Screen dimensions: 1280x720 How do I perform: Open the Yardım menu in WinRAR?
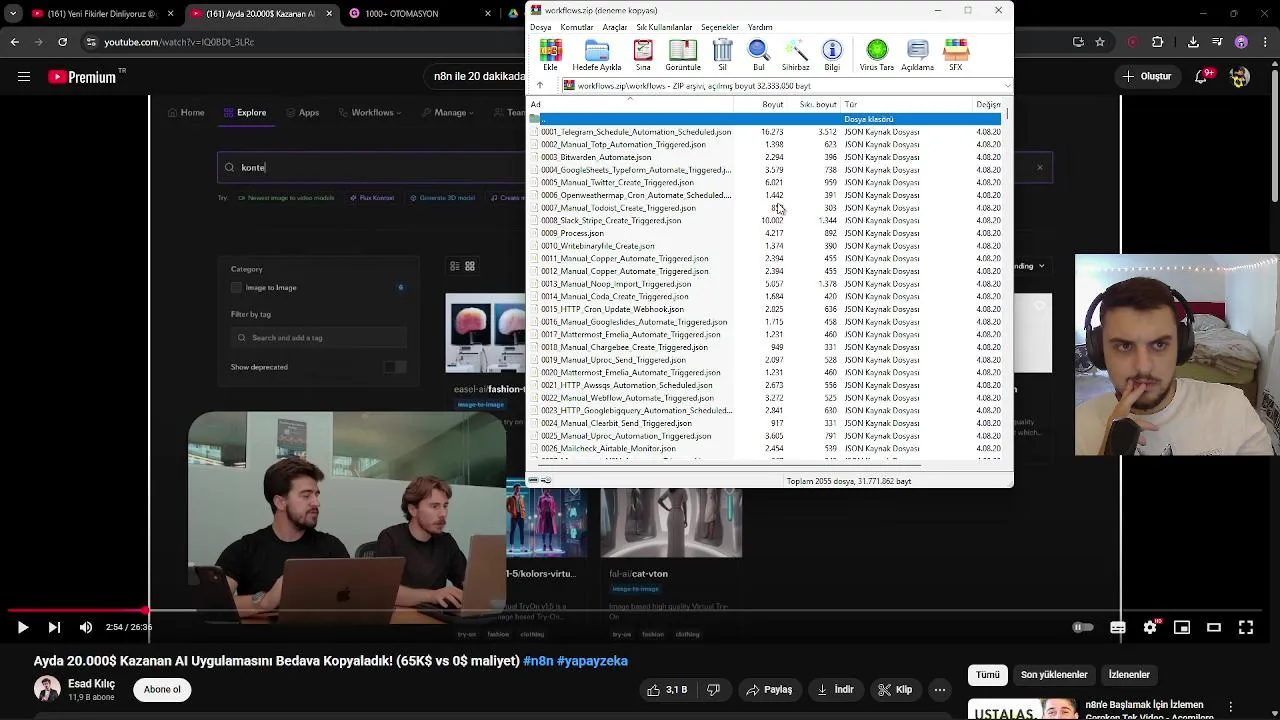tap(760, 27)
